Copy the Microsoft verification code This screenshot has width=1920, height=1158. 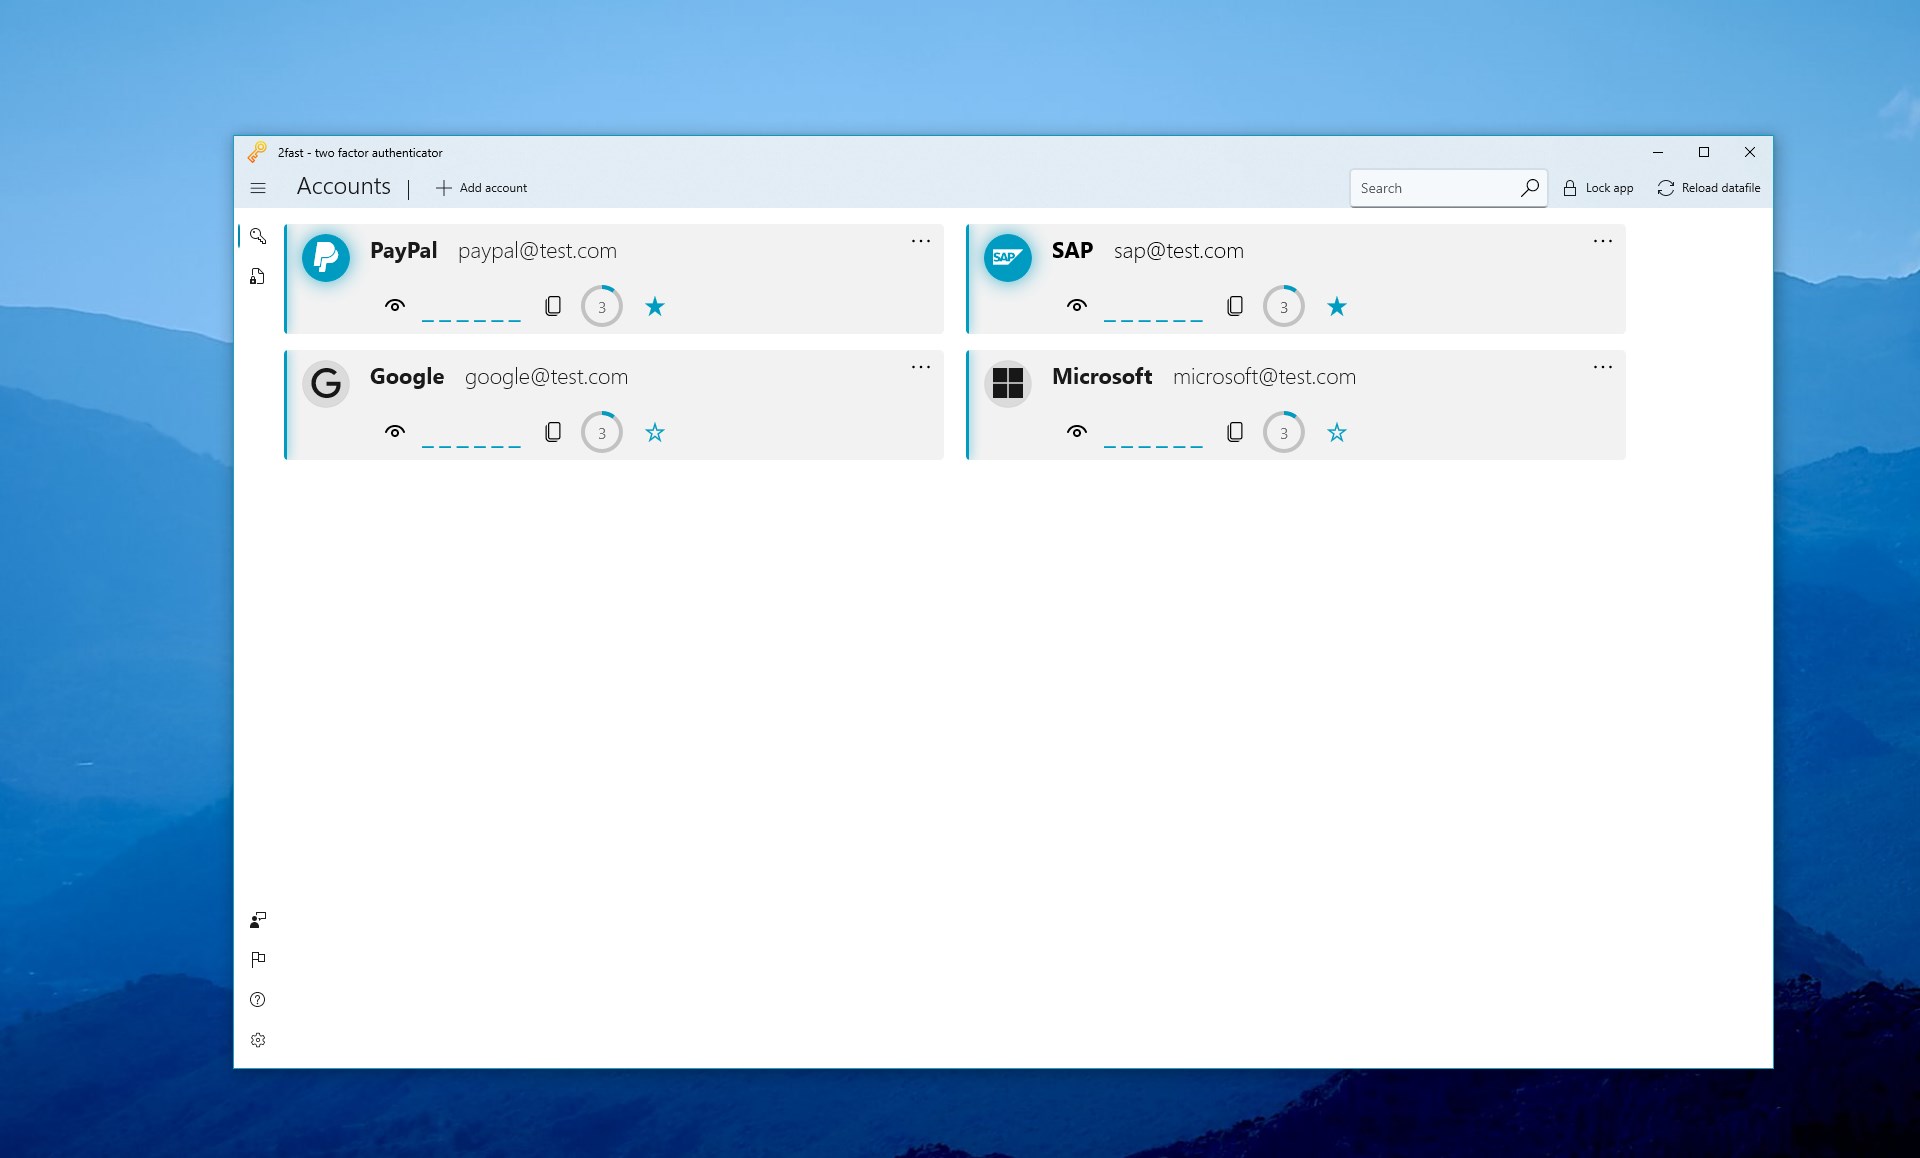tap(1235, 432)
